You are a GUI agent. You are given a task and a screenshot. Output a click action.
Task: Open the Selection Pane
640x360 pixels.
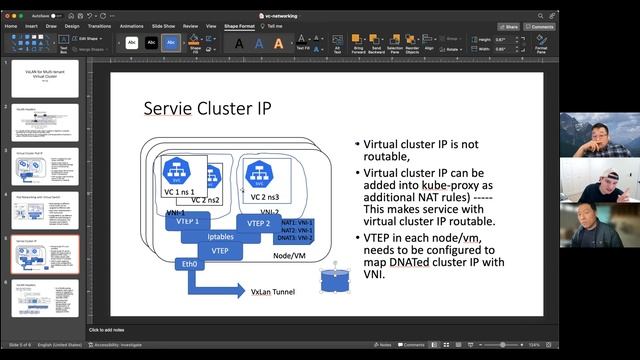point(395,44)
